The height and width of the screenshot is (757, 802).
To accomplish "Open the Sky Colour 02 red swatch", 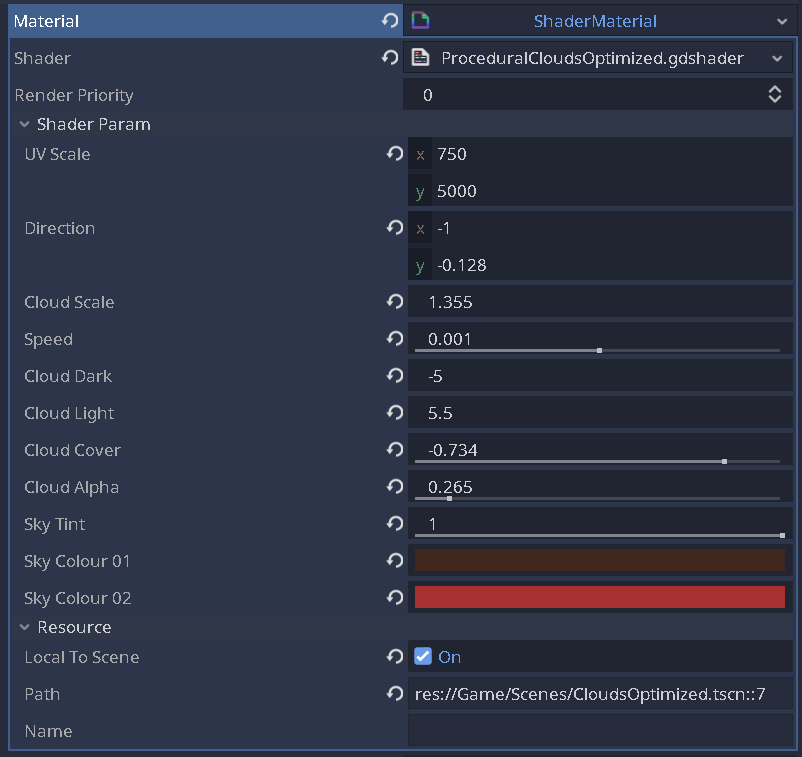I will [x=599, y=598].
